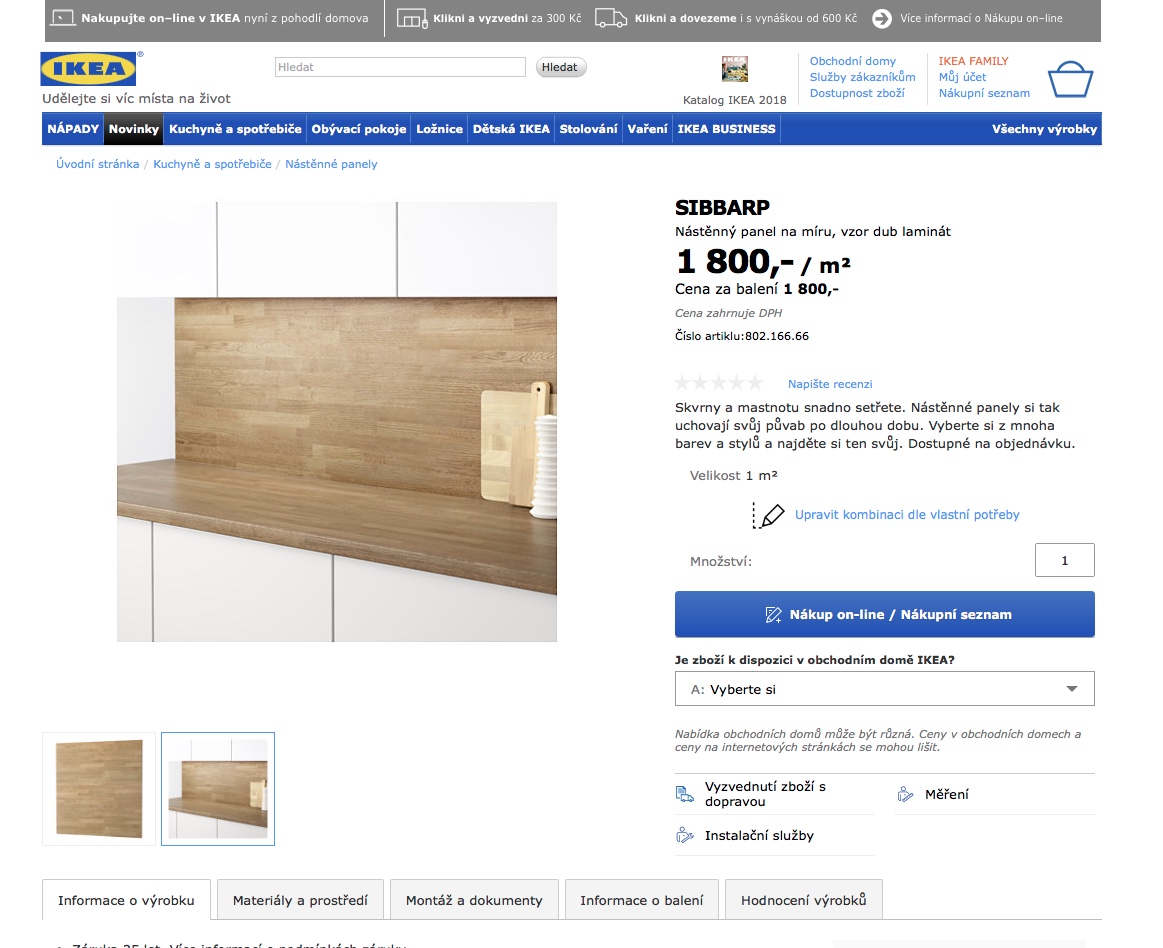Click the Hledat search button

tap(561, 68)
